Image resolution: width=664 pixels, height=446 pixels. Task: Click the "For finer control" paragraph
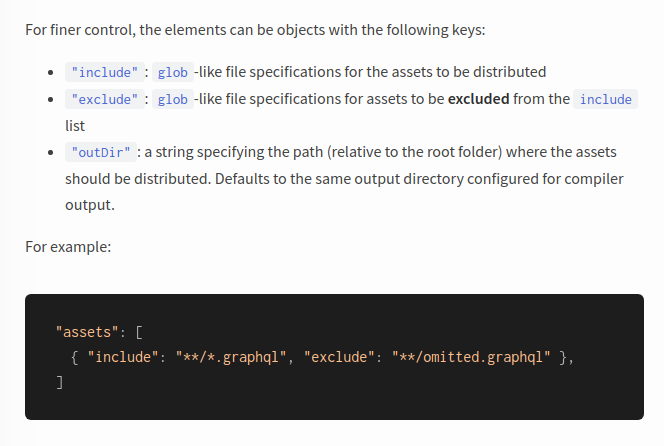tap(255, 30)
